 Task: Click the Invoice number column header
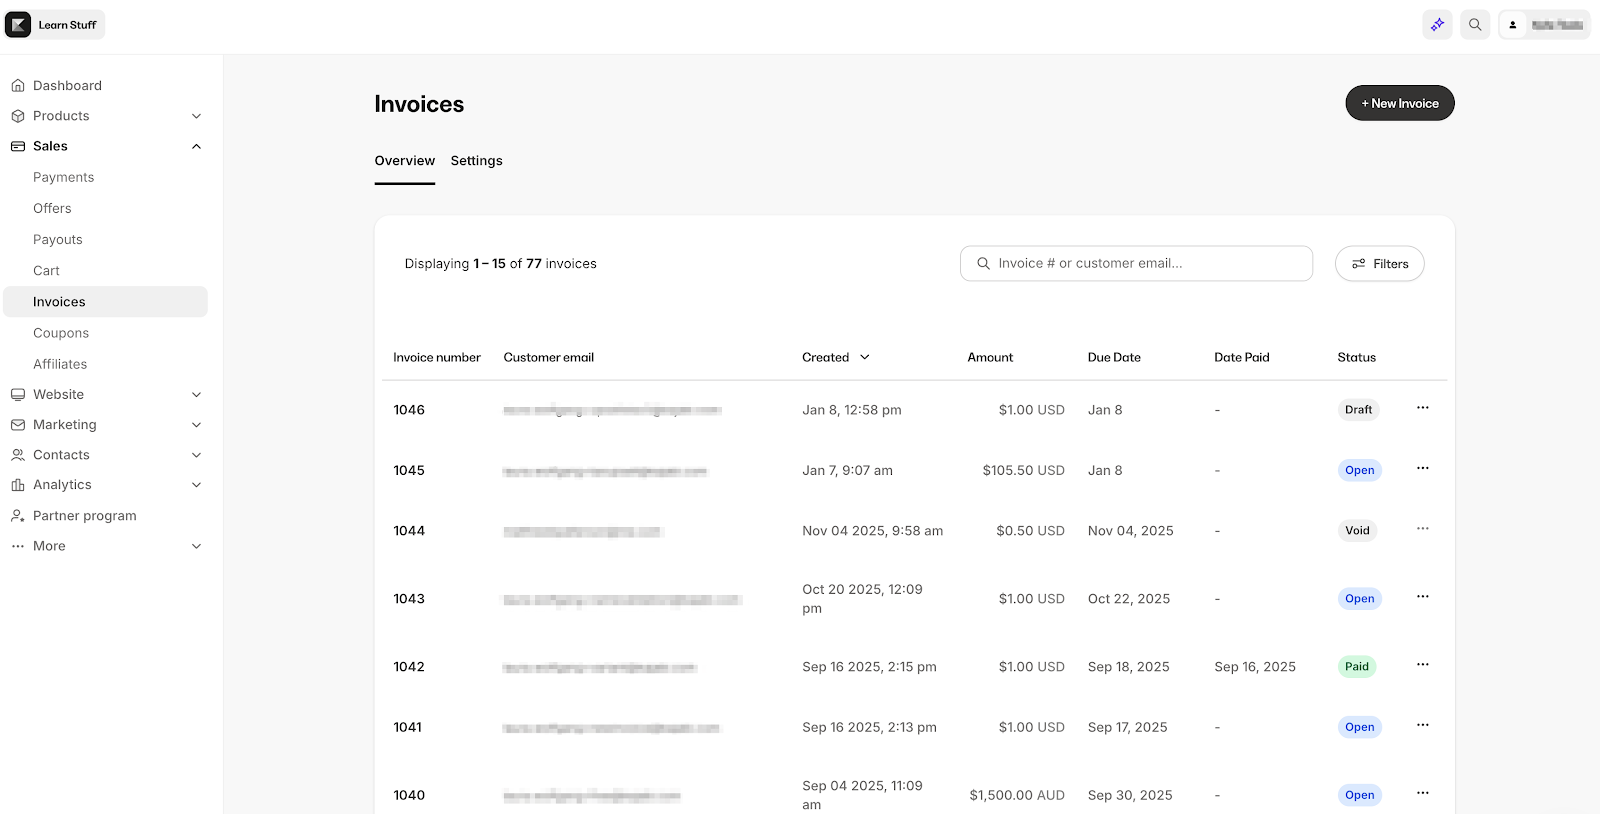tap(437, 357)
